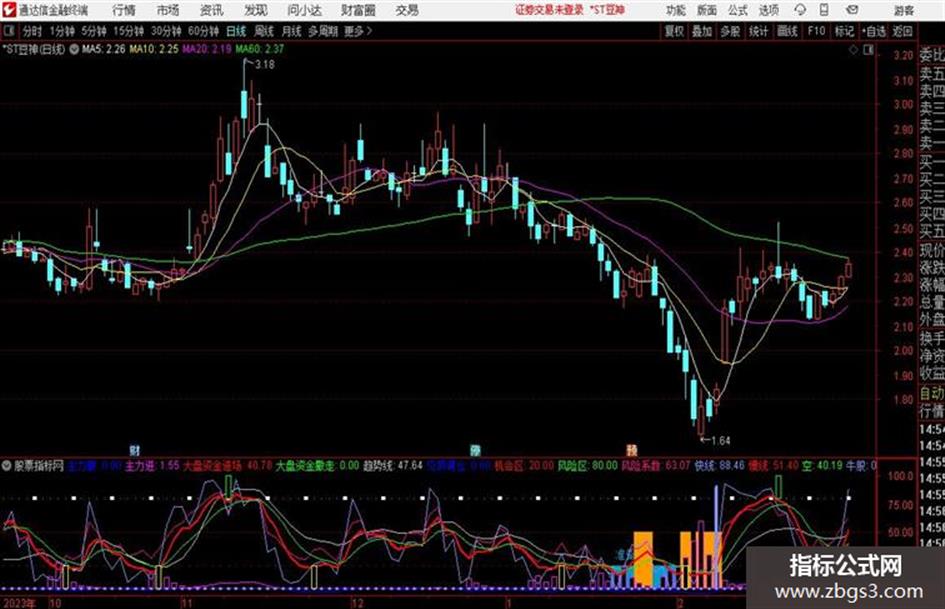The image size is (945, 609).
Task: Click the 3.18 high price label
Action: 265,65
